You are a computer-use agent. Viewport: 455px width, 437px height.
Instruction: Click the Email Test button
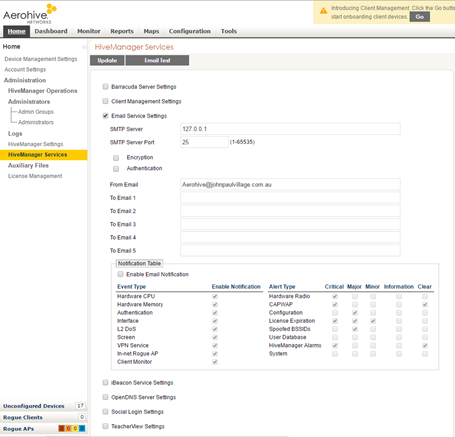pyautogui.click(x=157, y=60)
